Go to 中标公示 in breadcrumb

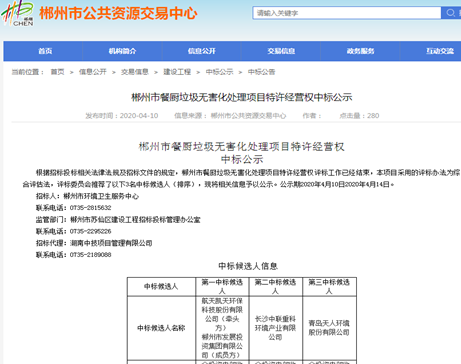[x=219, y=72]
